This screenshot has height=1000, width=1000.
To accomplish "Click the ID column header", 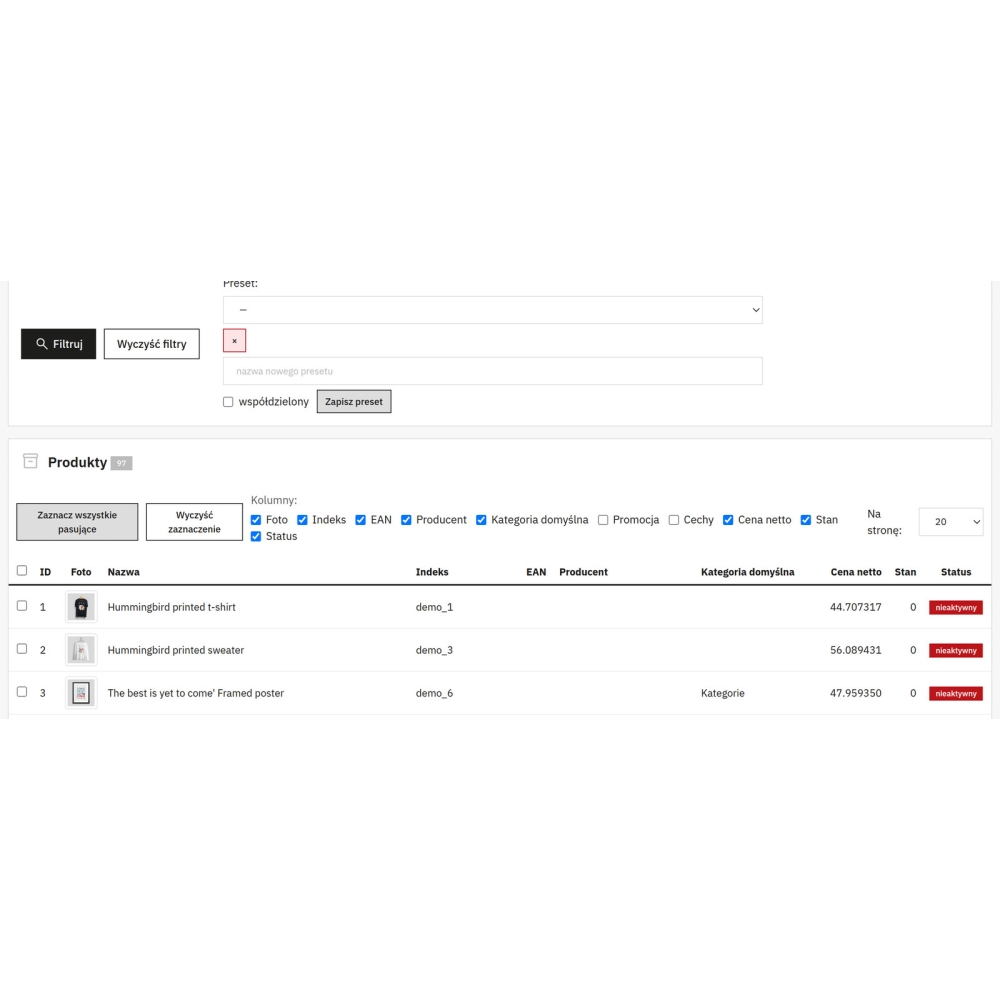I will point(45,572).
